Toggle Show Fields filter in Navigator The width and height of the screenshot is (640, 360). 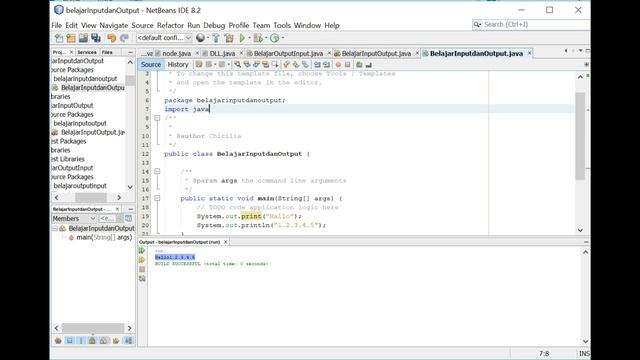point(69,340)
